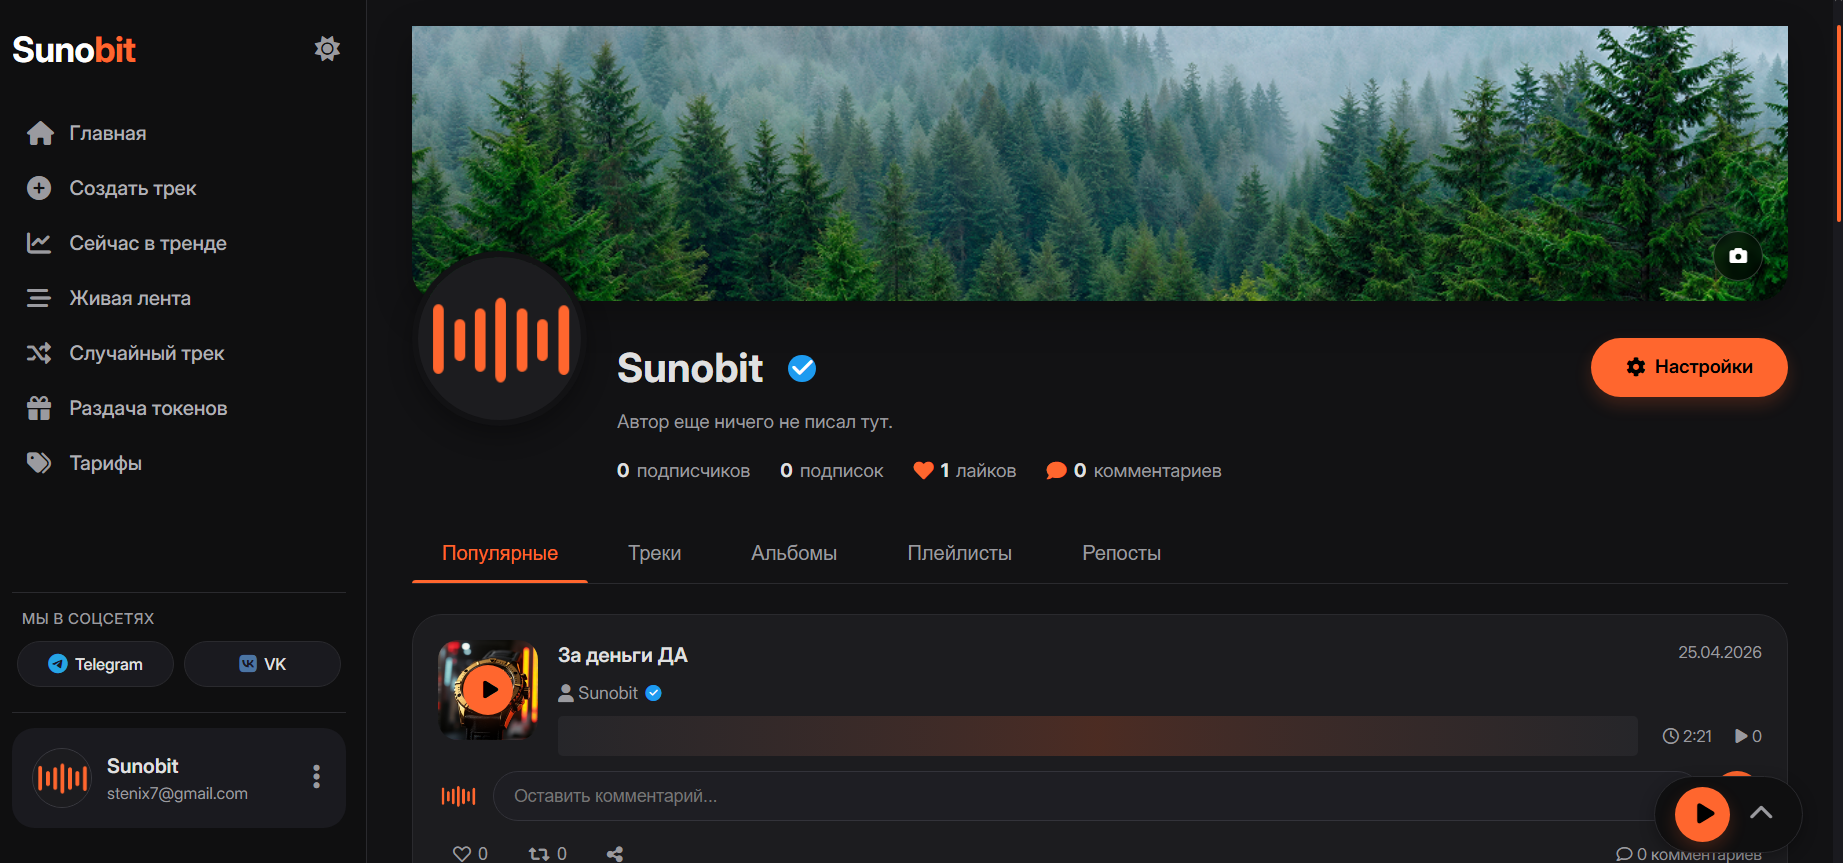Like the track with heart icon

(462, 853)
